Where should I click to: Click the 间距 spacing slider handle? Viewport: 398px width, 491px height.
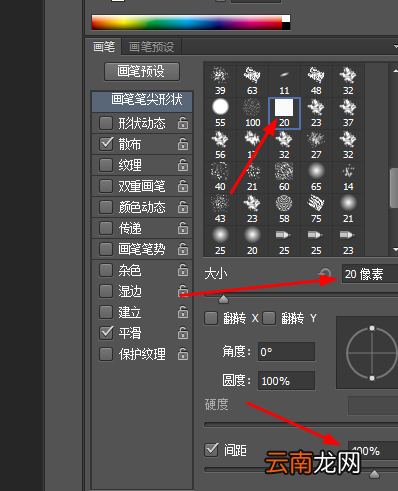pos(375,474)
